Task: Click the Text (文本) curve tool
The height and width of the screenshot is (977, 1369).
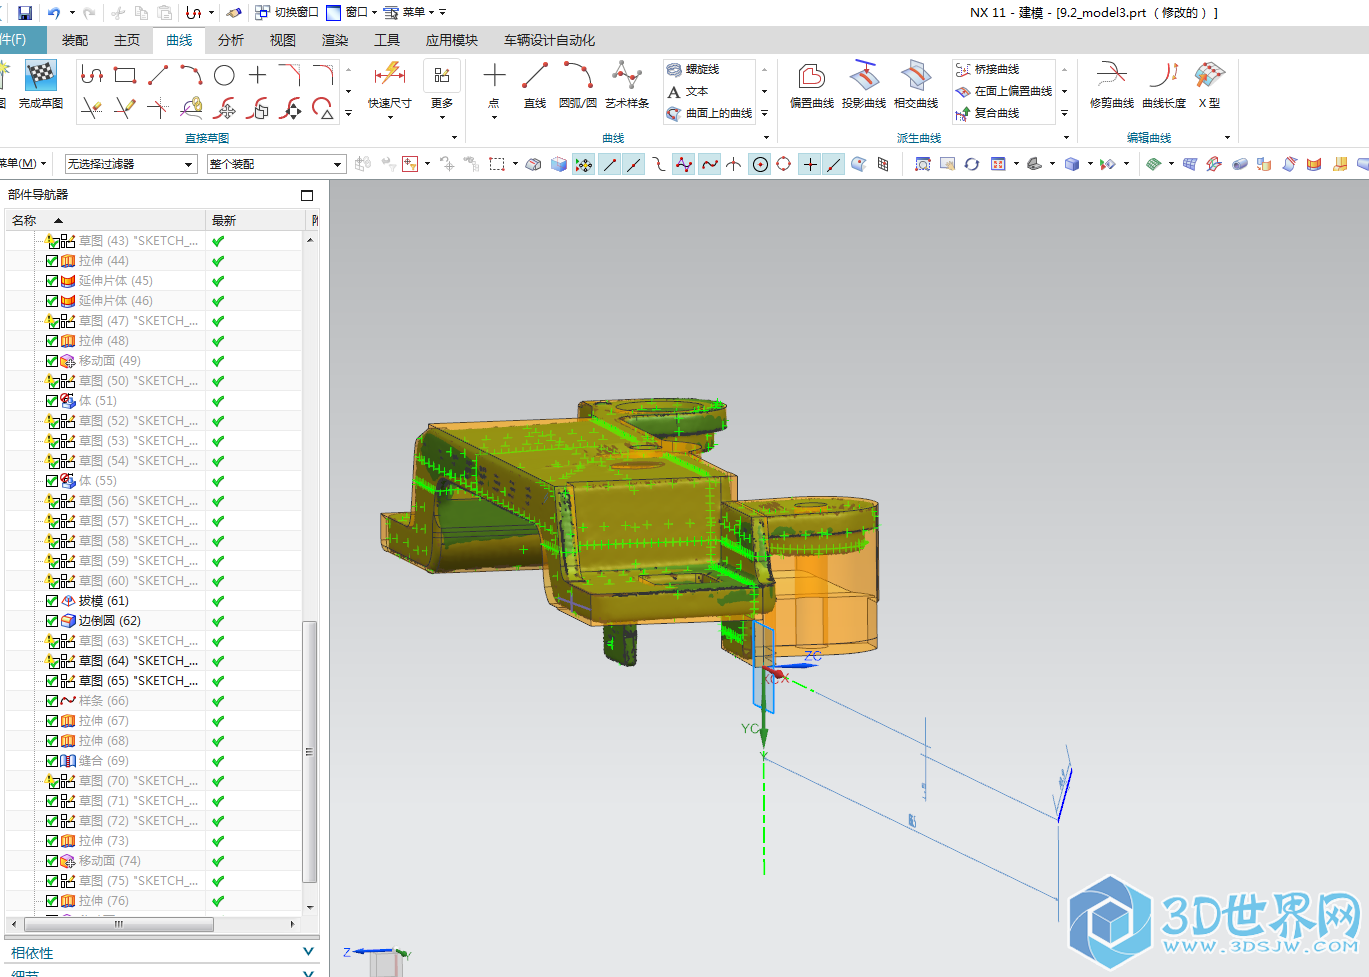Action: pyautogui.click(x=688, y=91)
